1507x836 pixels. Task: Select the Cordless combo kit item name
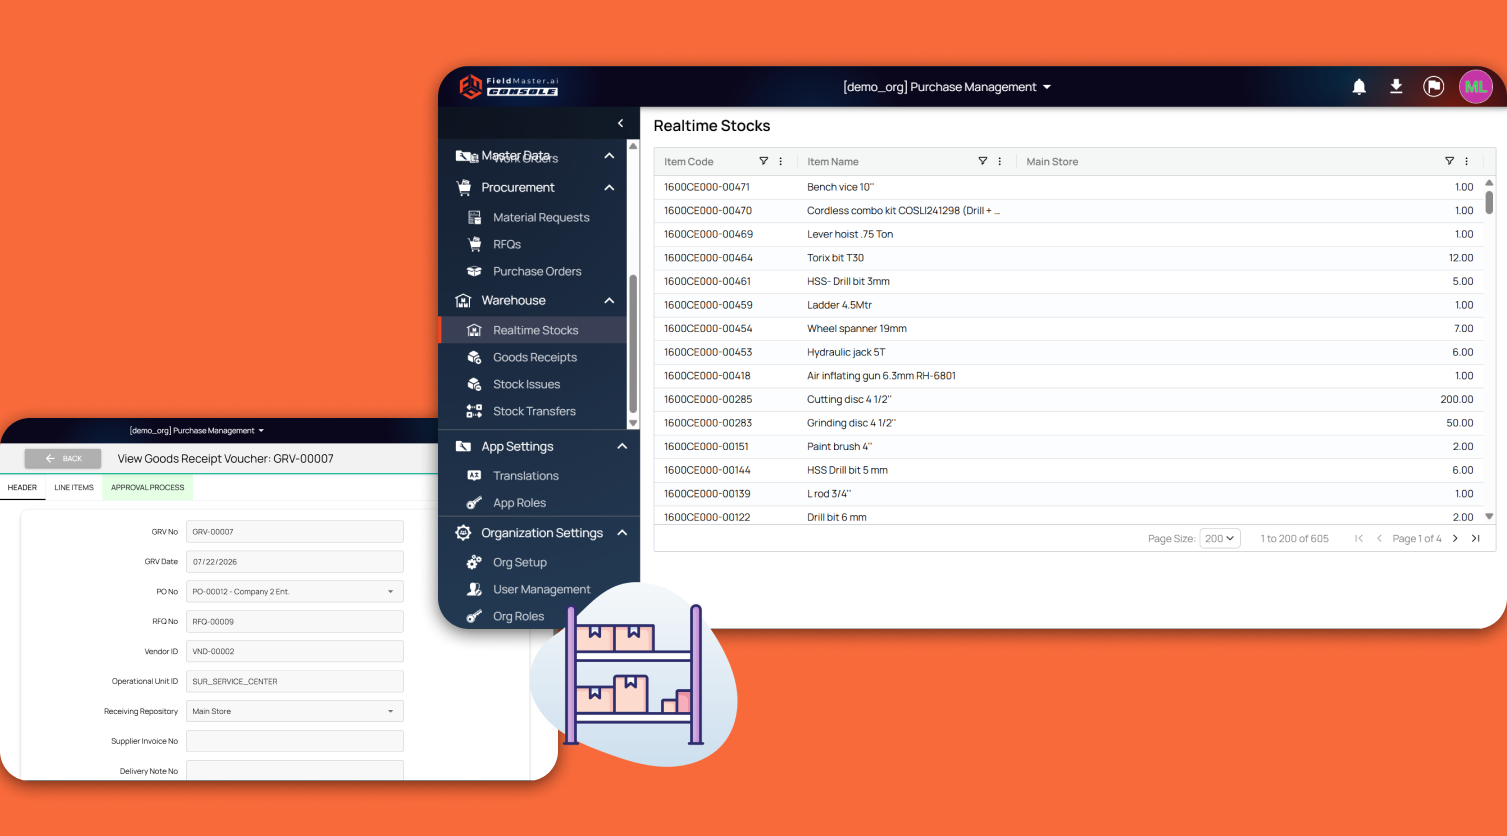[903, 211]
